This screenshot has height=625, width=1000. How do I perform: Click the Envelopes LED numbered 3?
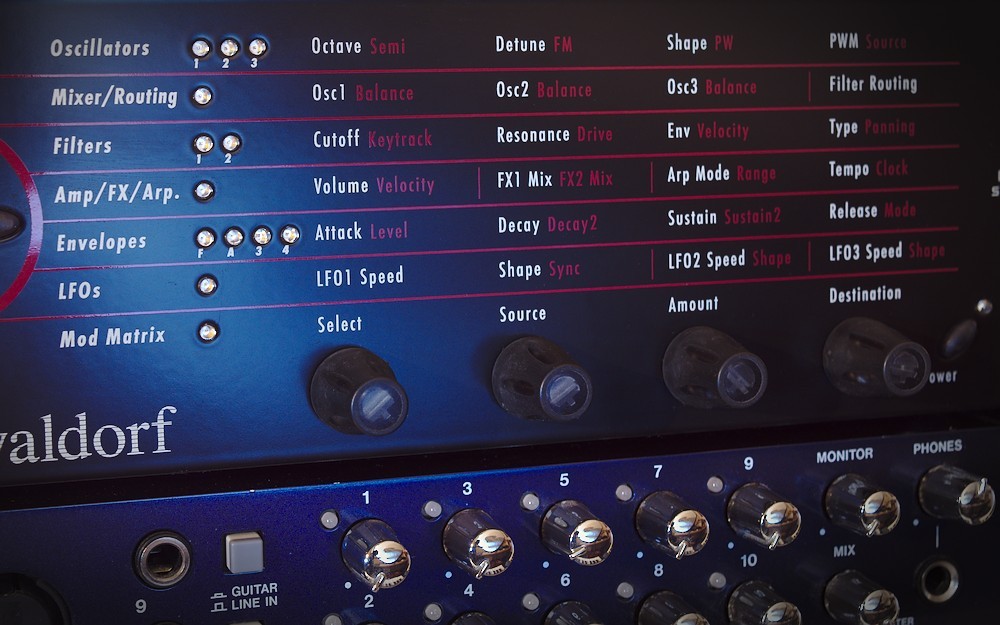click(x=262, y=236)
